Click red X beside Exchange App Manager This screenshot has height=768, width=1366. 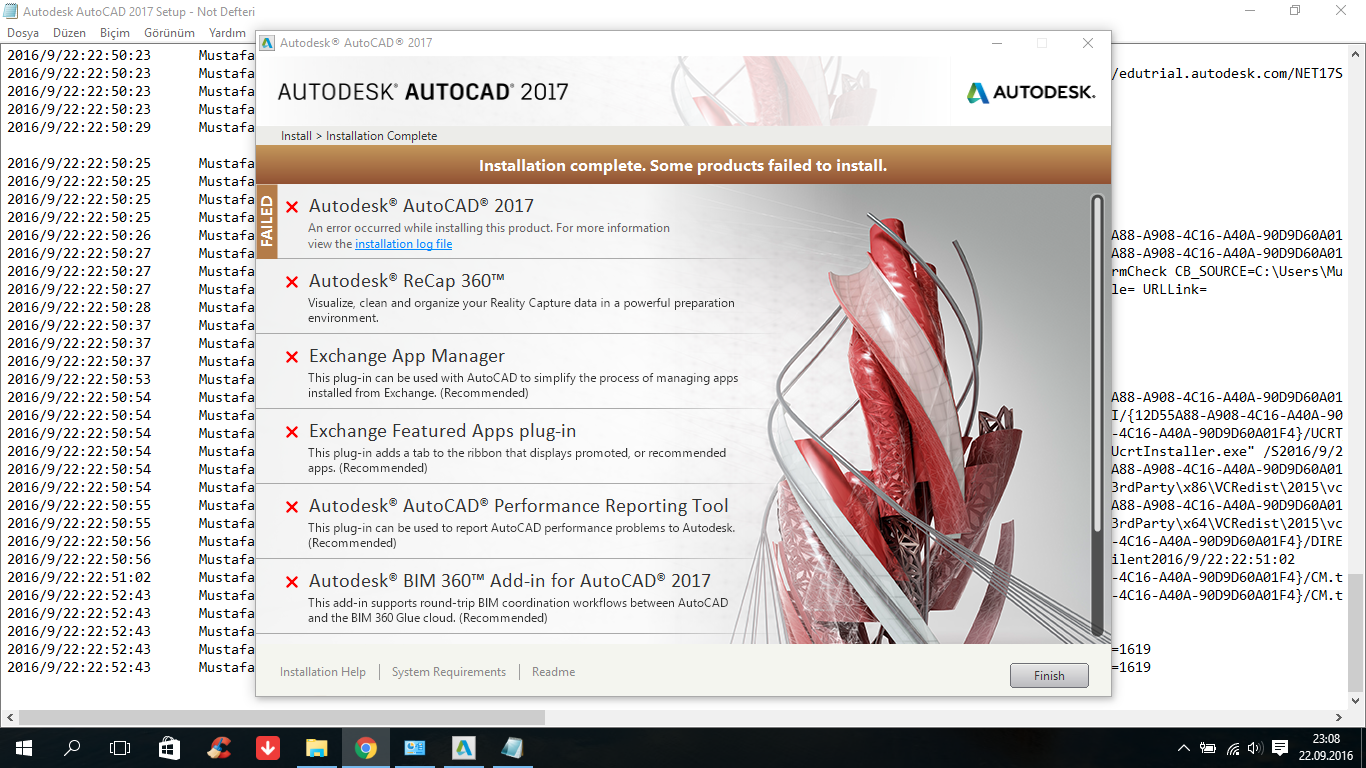[x=292, y=357]
